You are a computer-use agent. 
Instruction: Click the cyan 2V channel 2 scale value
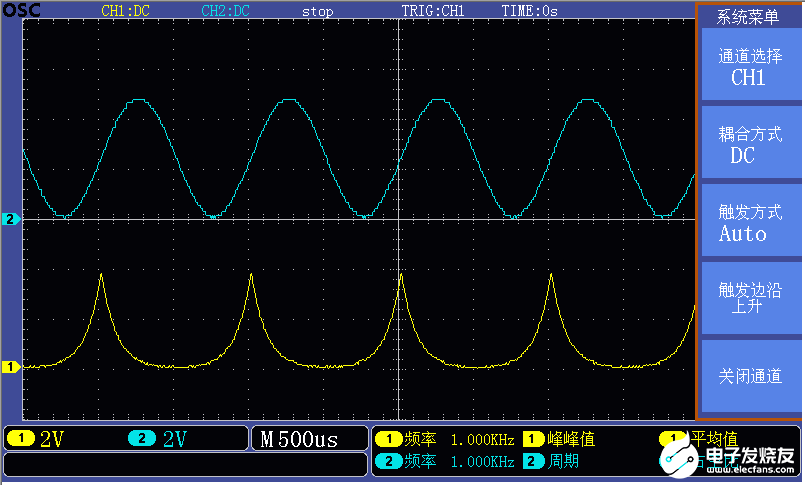(x=175, y=439)
